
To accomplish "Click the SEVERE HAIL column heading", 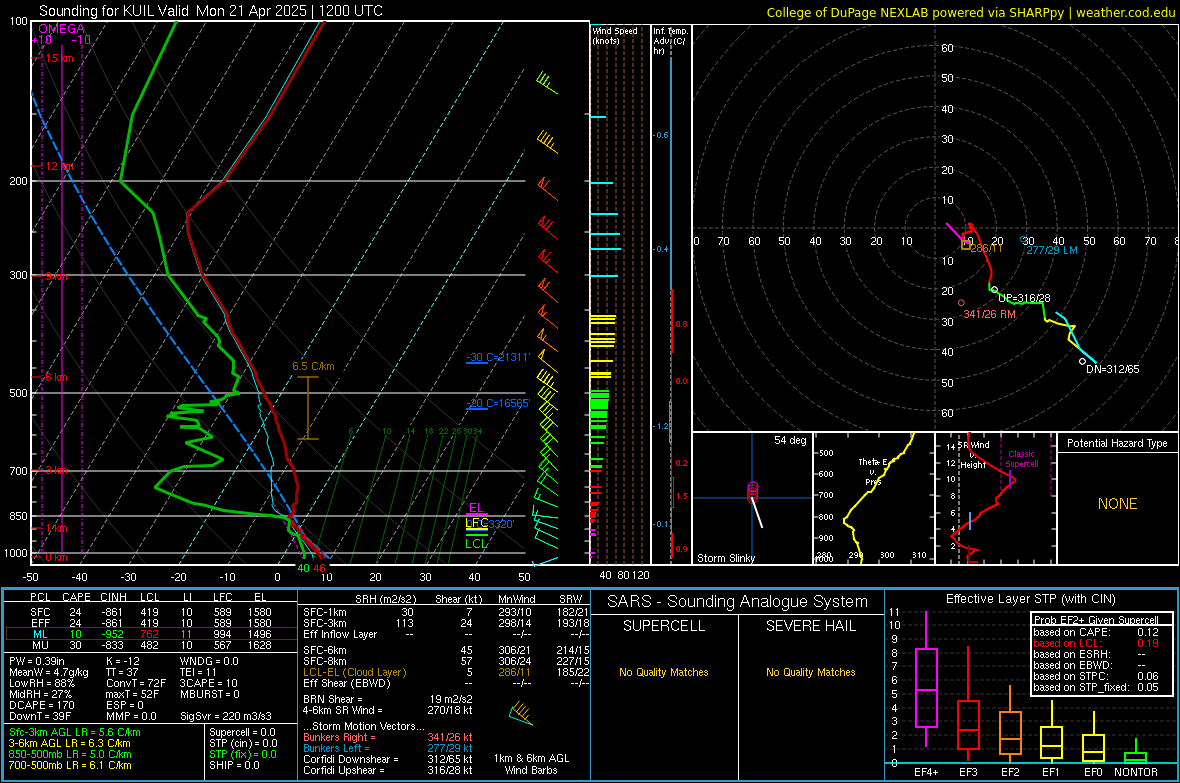I will (x=810, y=626).
